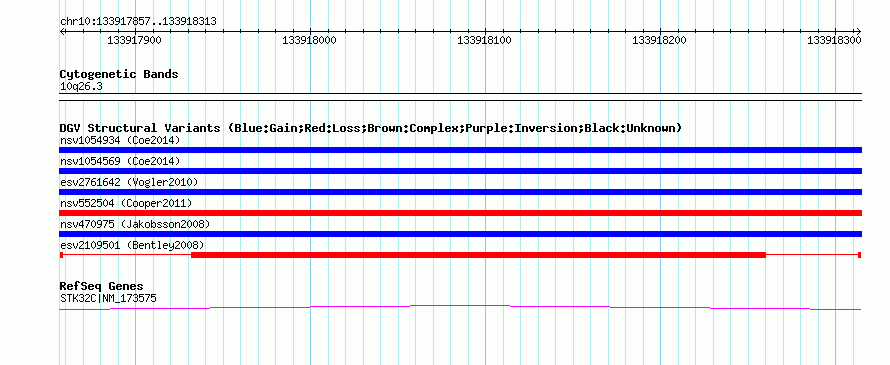
Task: Click the DGV Structural Variants track title
Action: coord(370,128)
